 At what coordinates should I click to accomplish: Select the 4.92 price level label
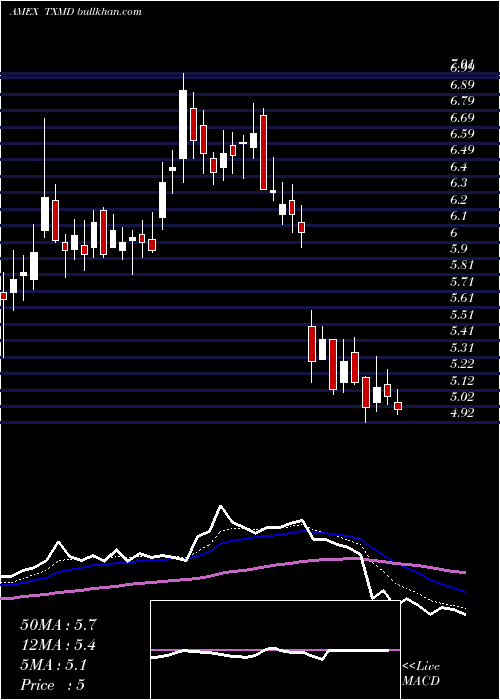point(462,413)
